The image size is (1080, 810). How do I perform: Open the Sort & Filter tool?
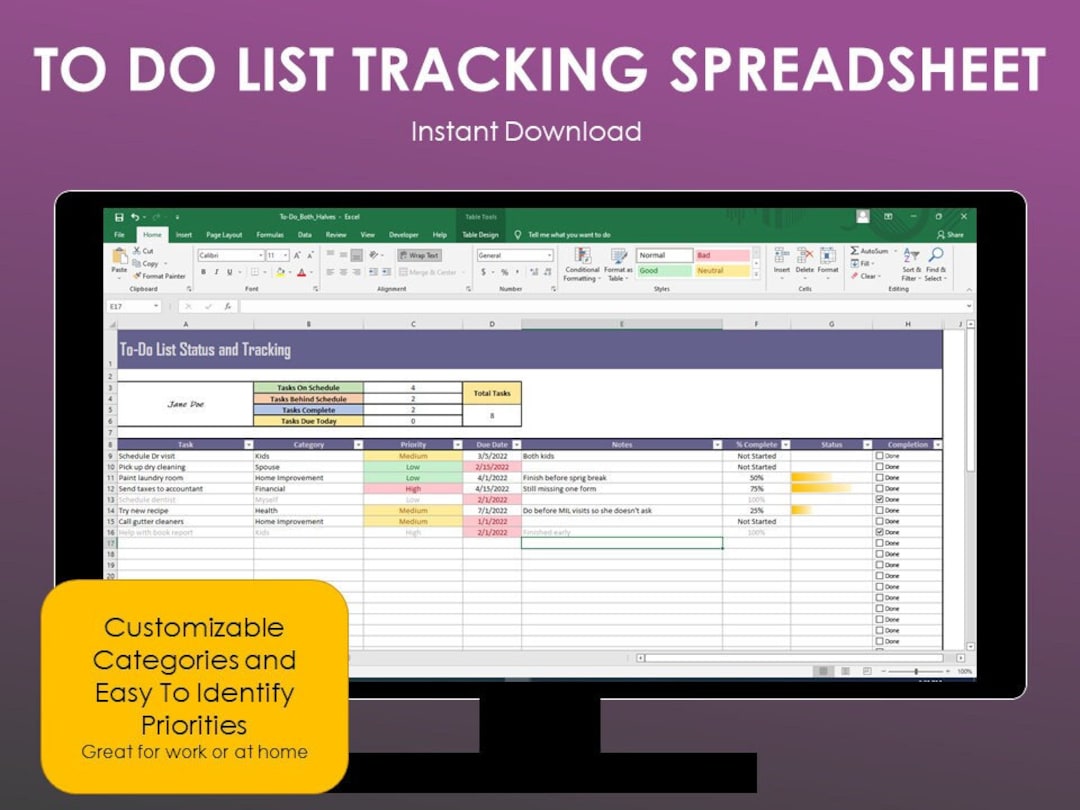coord(912,255)
